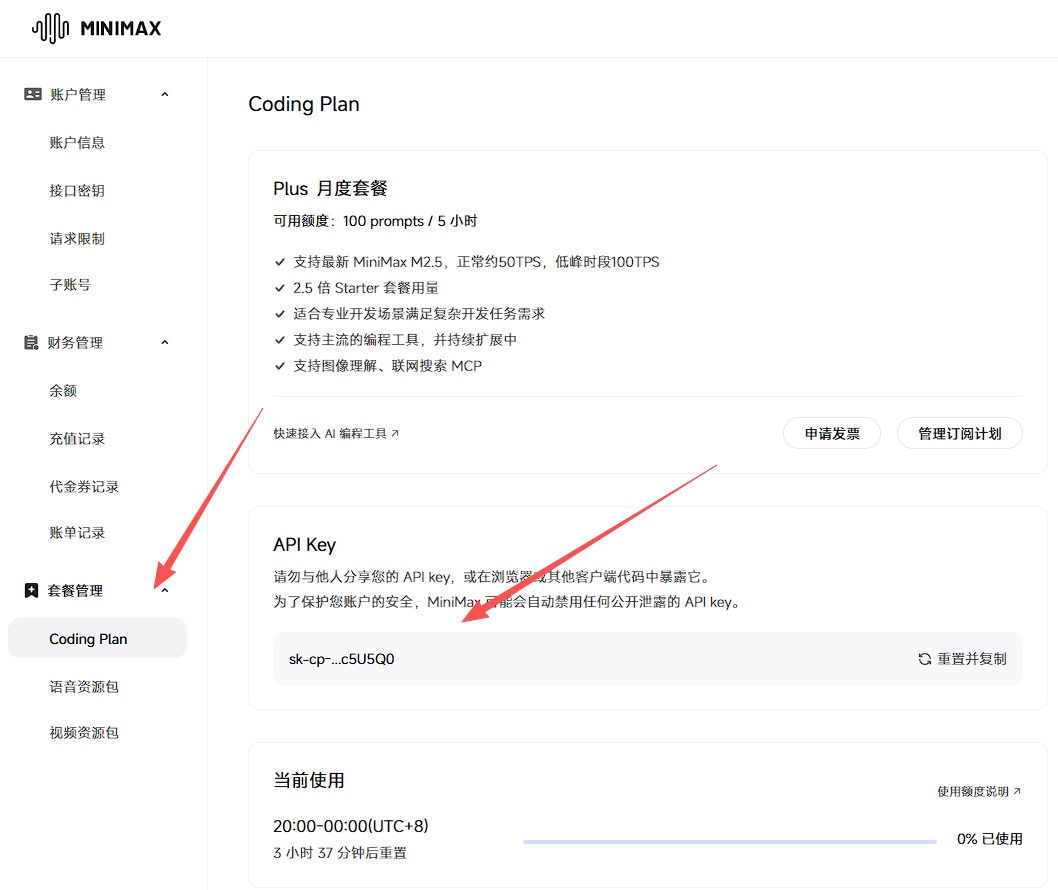View 代金券记录 page

coord(84,486)
